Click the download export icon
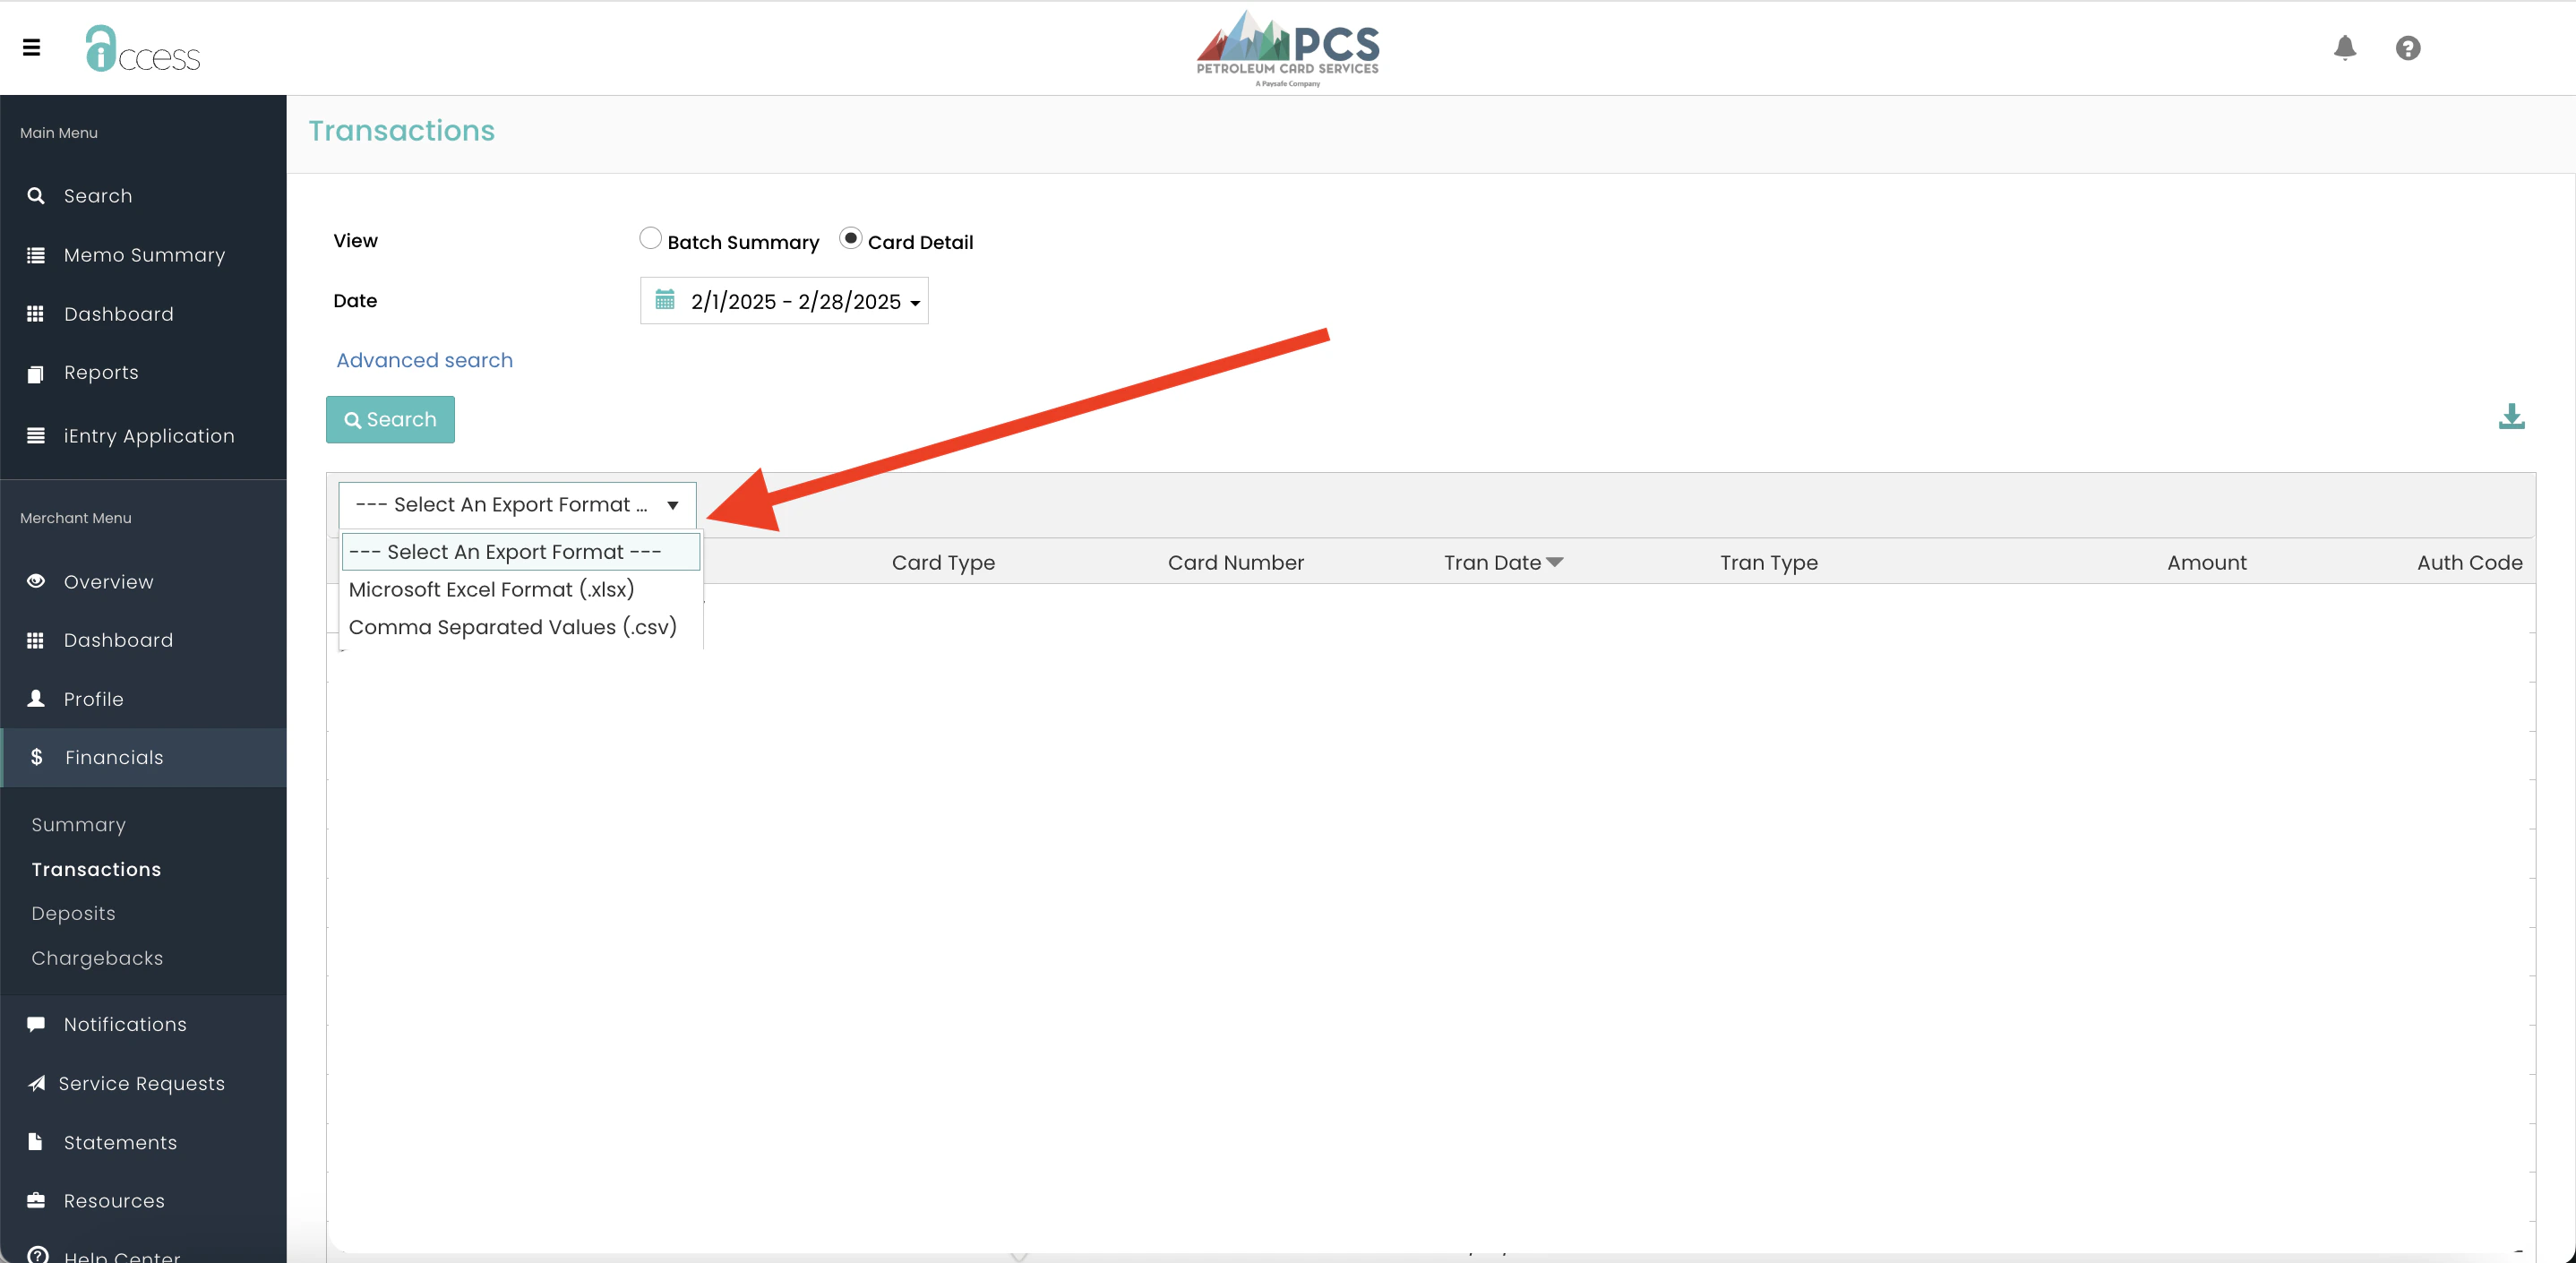 click(2511, 416)
